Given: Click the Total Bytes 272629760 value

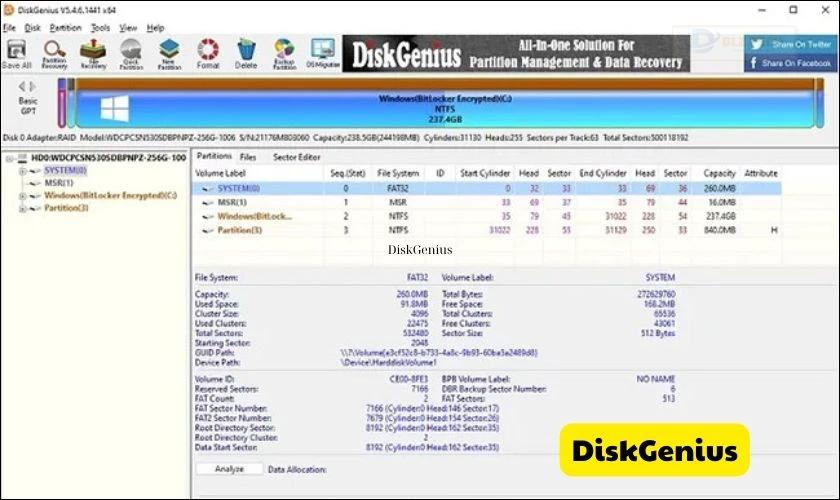Looking at the screenshot, I should tap(656, 294).
